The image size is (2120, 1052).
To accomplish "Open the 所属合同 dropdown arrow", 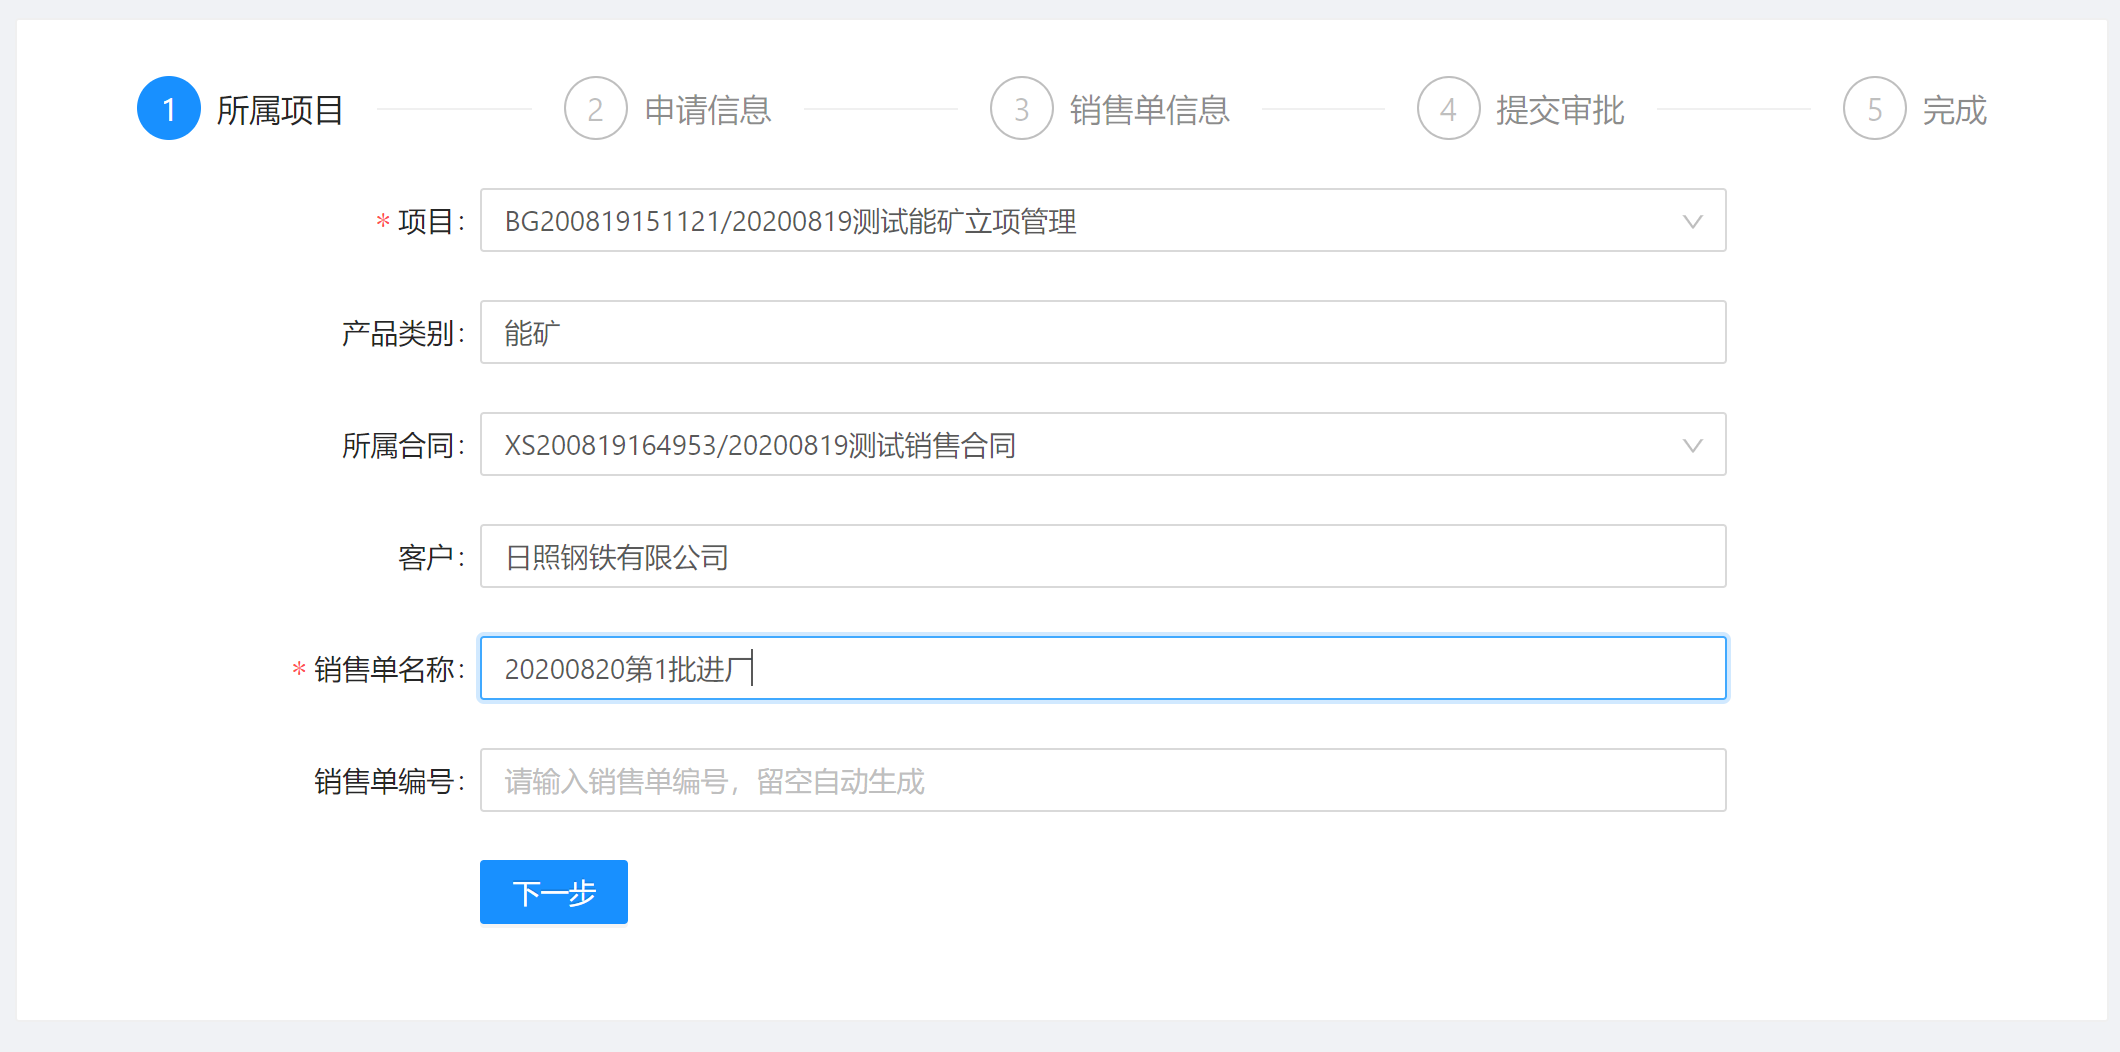I will (1692, 445).
